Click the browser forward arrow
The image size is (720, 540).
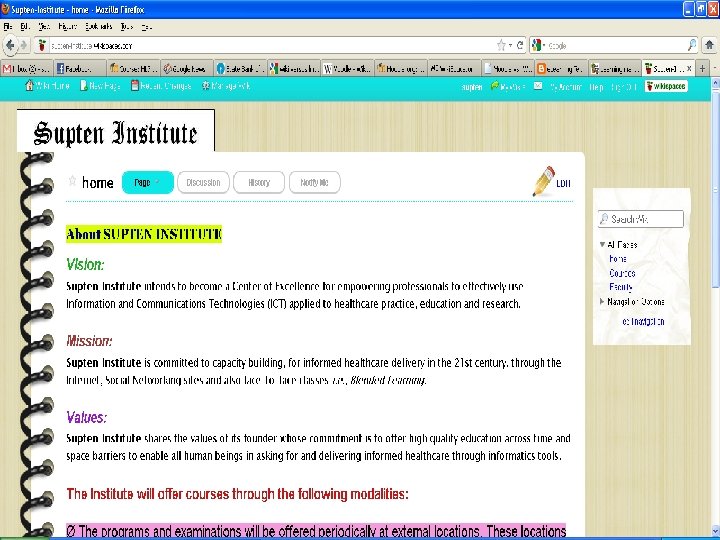pos(24,45)
